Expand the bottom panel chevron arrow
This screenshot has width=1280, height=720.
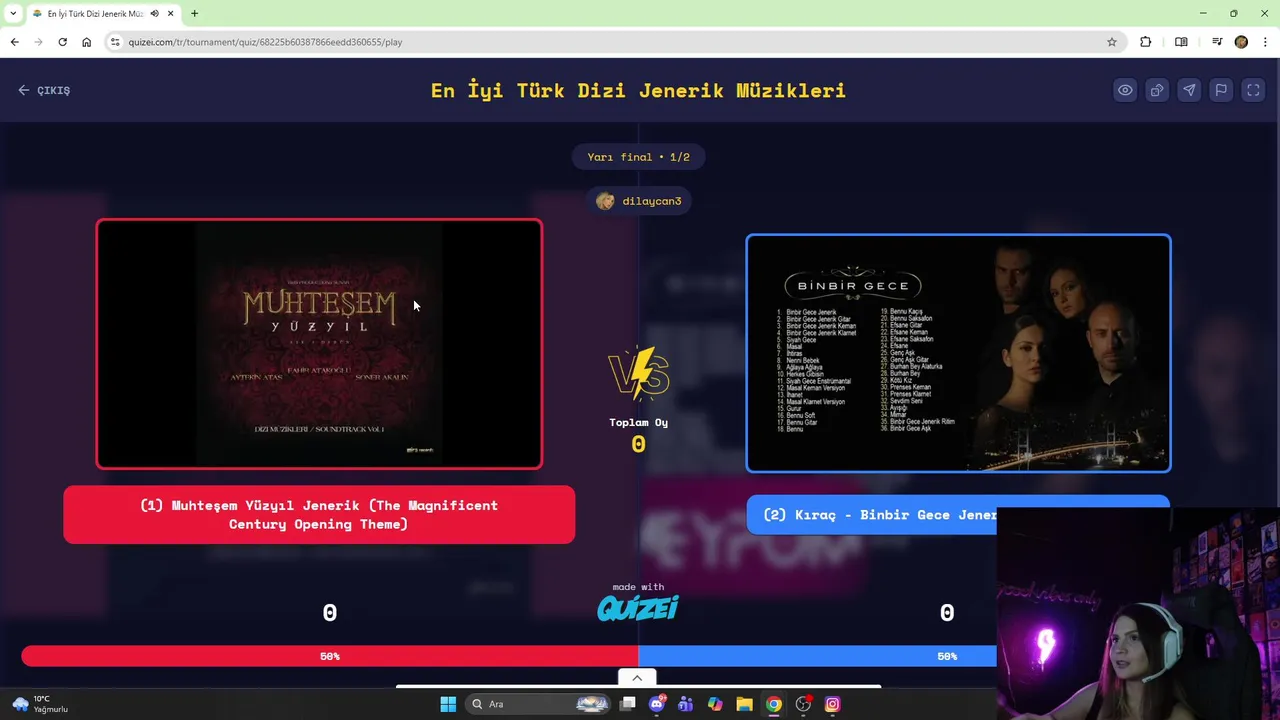pyautogui.click(x=637, y=678)
